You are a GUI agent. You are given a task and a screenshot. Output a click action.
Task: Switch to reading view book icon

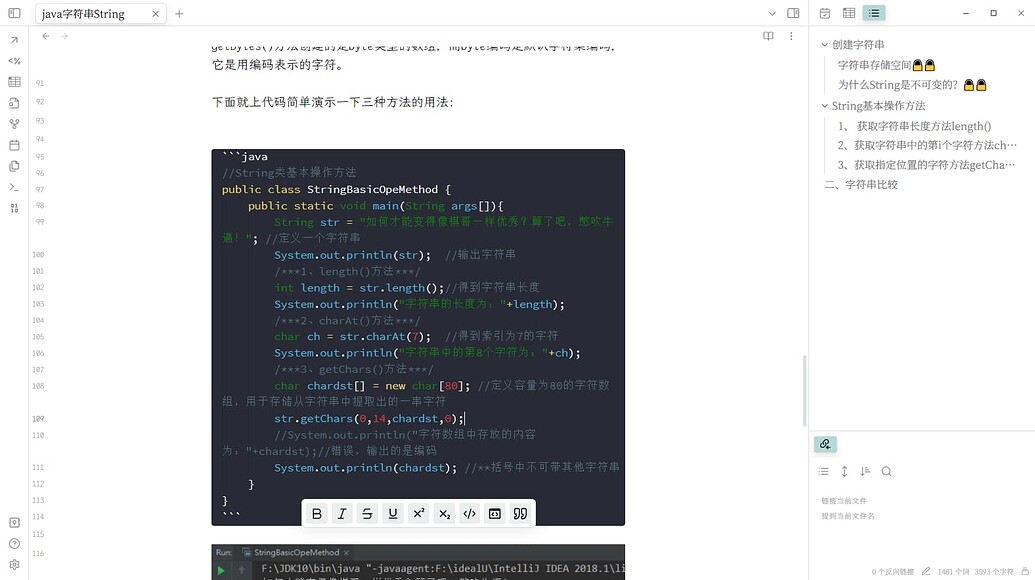768,36
